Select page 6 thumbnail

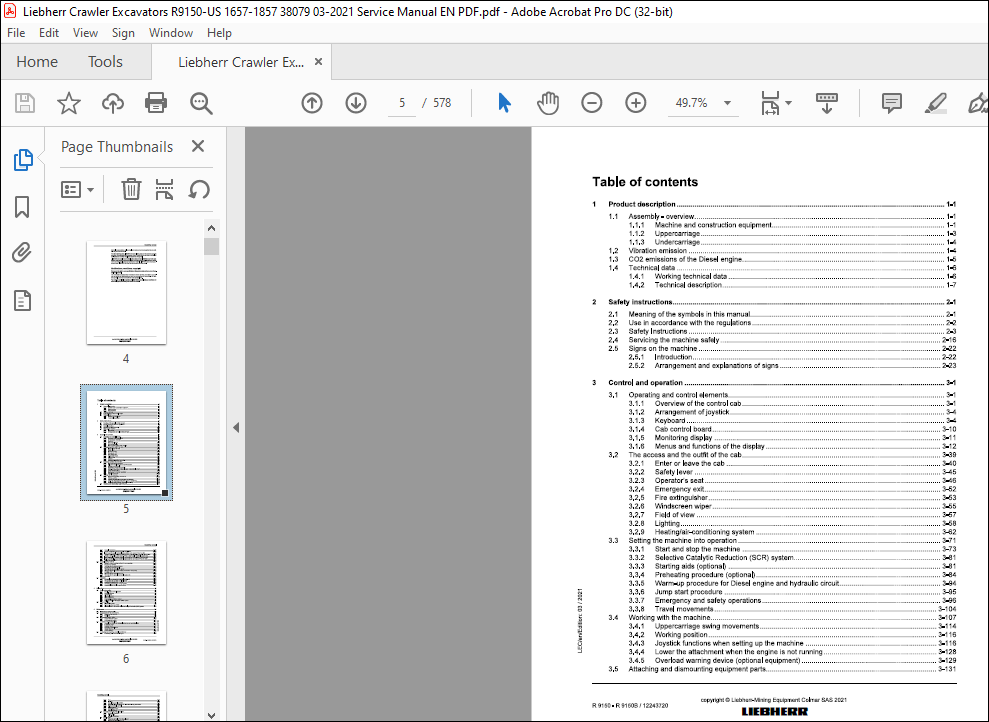pyautogui.click(x=126, y=592)
